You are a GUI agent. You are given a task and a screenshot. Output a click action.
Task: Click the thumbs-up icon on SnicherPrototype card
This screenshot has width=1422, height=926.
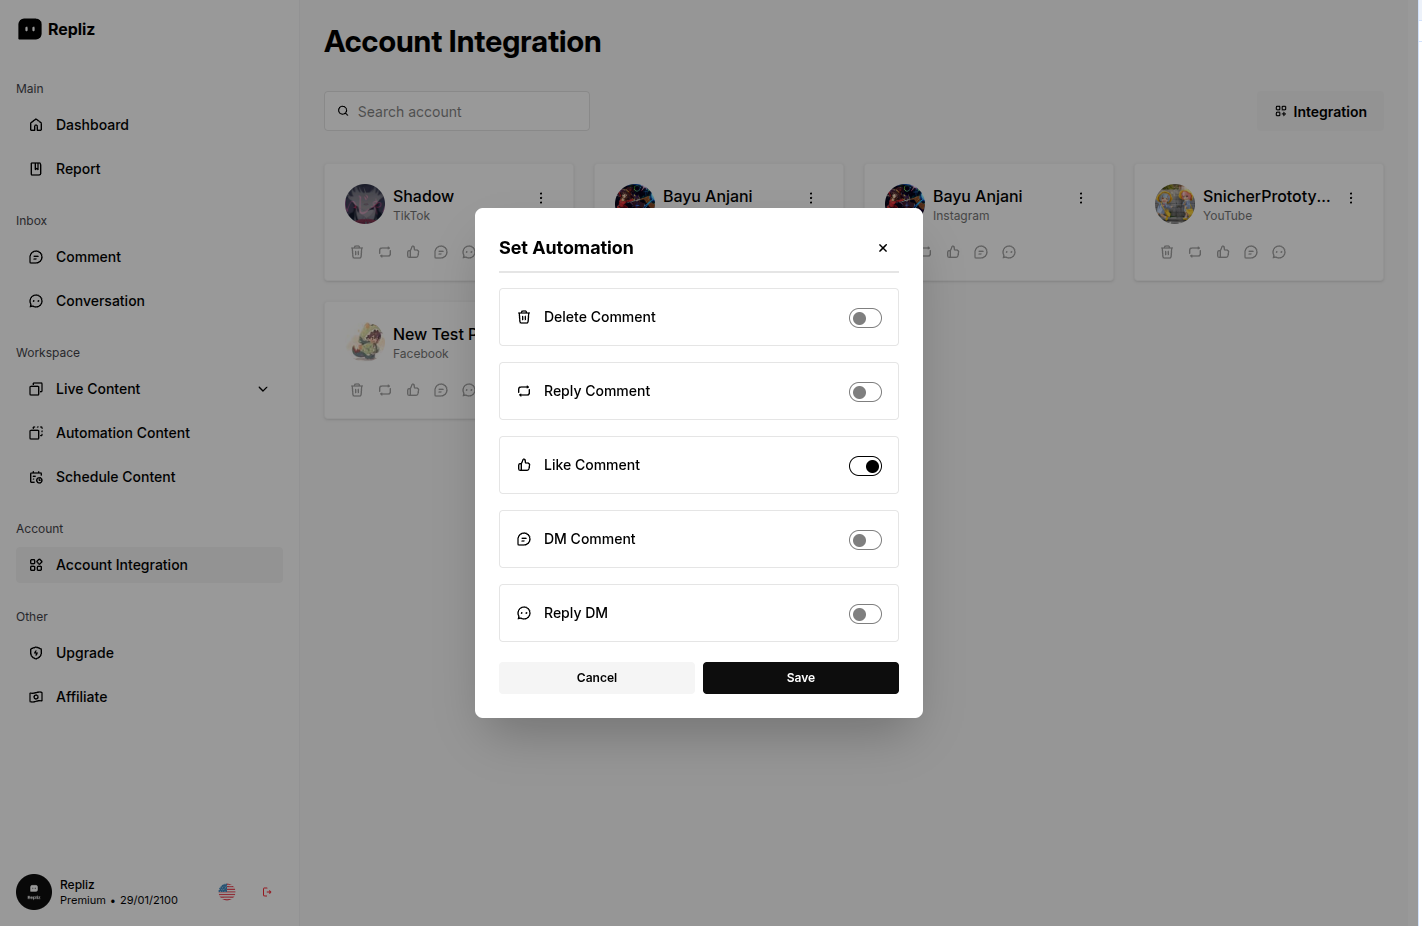pyautogui.click(x=1223, y=252)
